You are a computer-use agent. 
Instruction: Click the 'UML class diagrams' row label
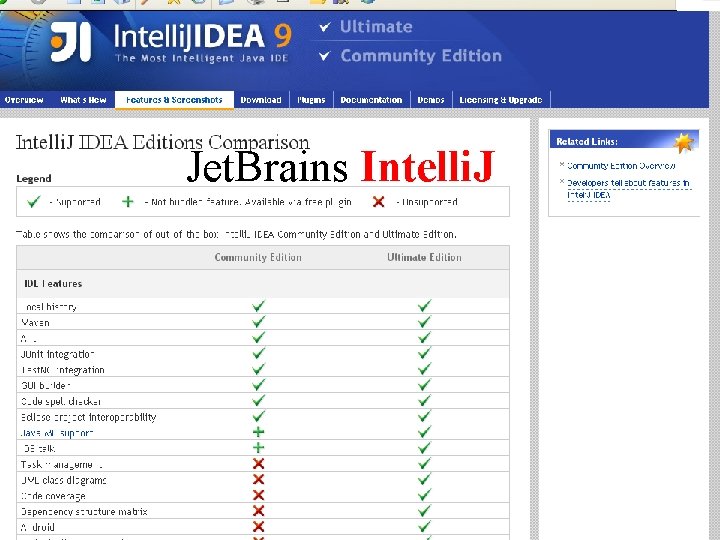click(63, 480)
